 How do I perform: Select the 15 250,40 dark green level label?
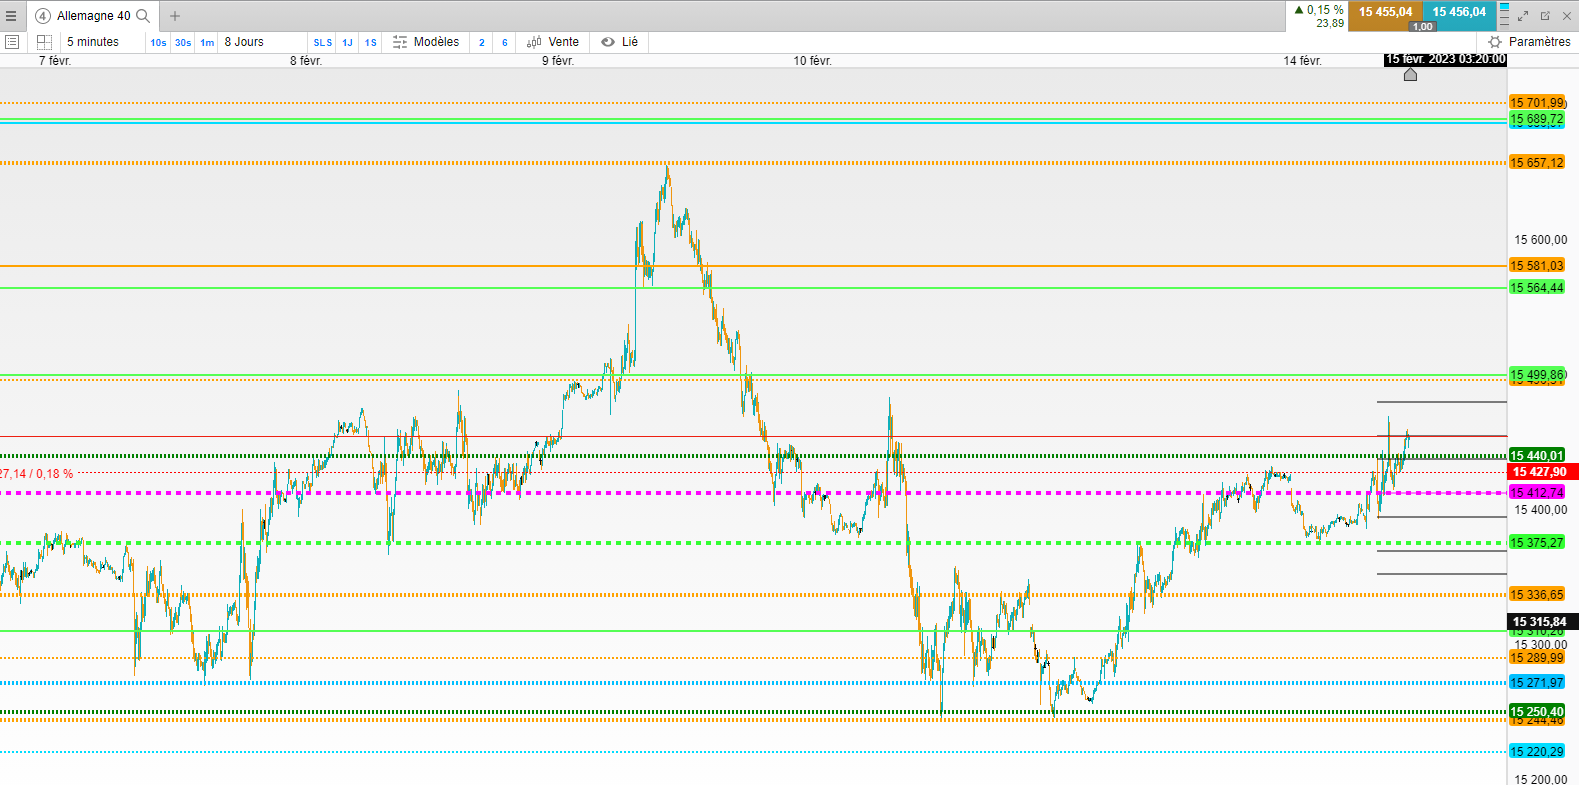1537,712
